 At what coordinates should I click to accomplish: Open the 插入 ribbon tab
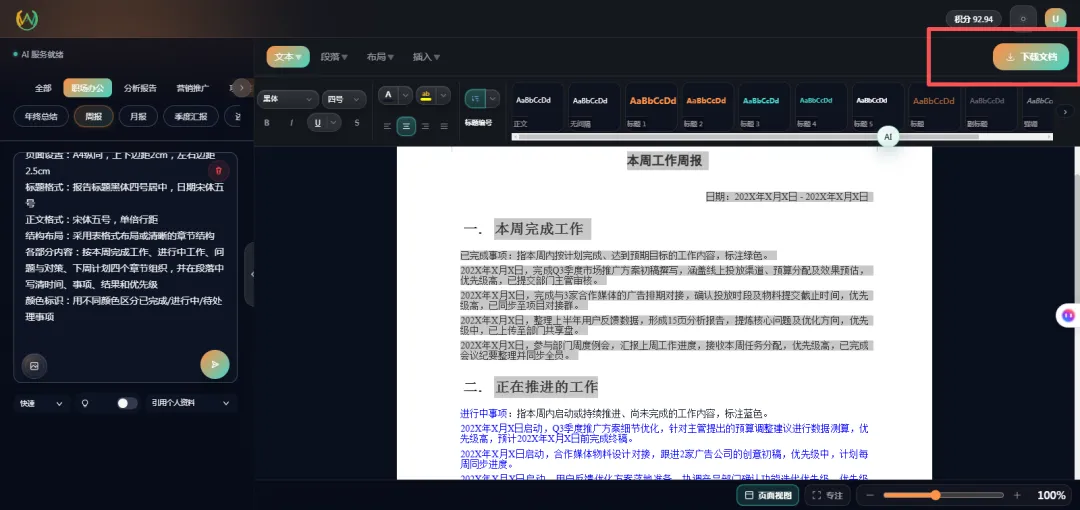tap(426, 57)
